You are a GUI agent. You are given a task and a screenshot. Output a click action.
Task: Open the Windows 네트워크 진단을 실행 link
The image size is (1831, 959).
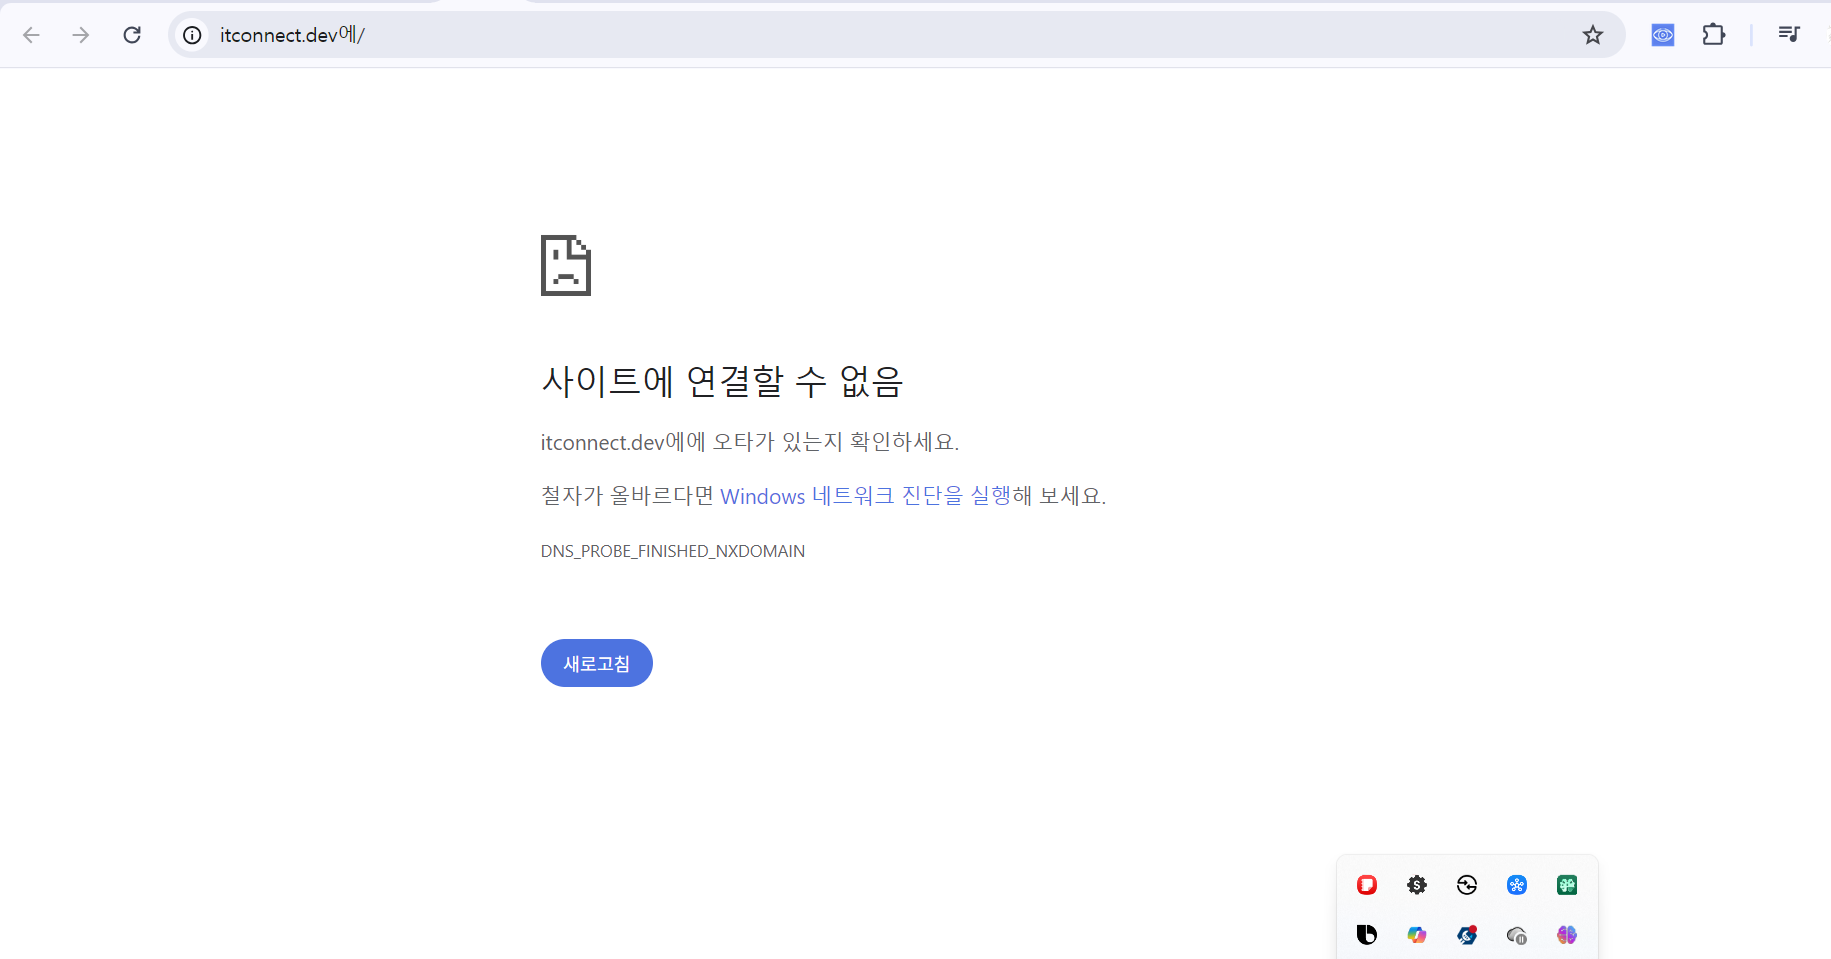866,496
